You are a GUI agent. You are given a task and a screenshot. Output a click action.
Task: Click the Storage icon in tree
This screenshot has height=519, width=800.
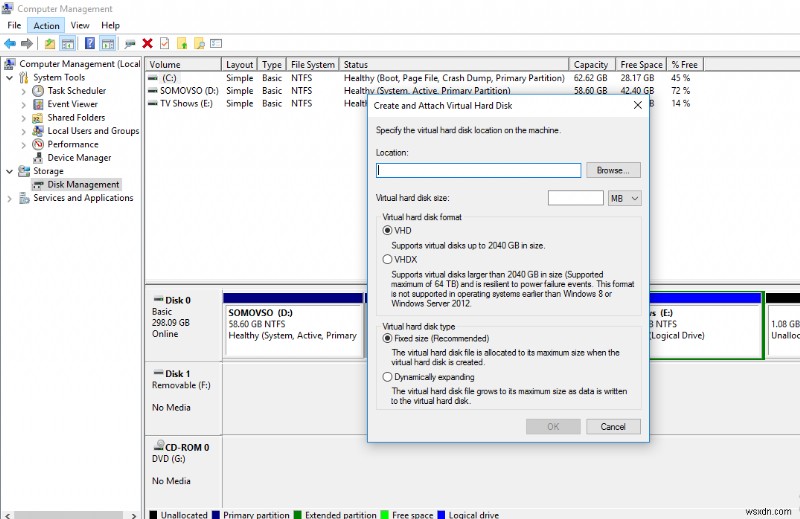coord(24,171)
